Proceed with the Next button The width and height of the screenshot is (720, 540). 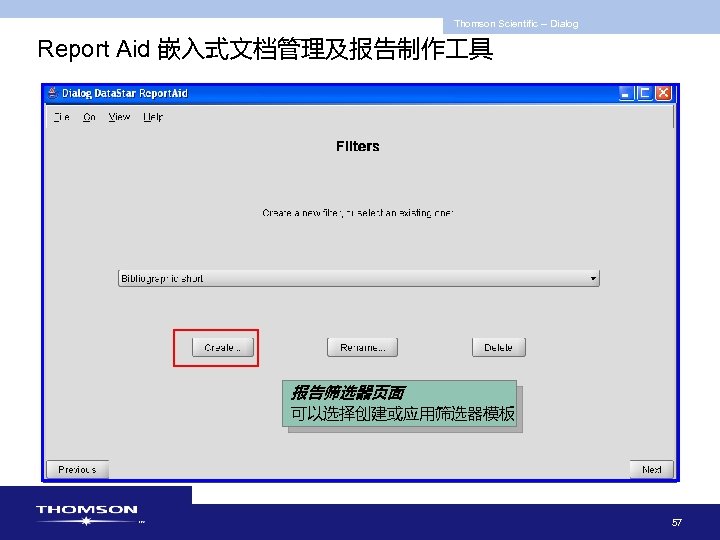[x=651, y=469]
